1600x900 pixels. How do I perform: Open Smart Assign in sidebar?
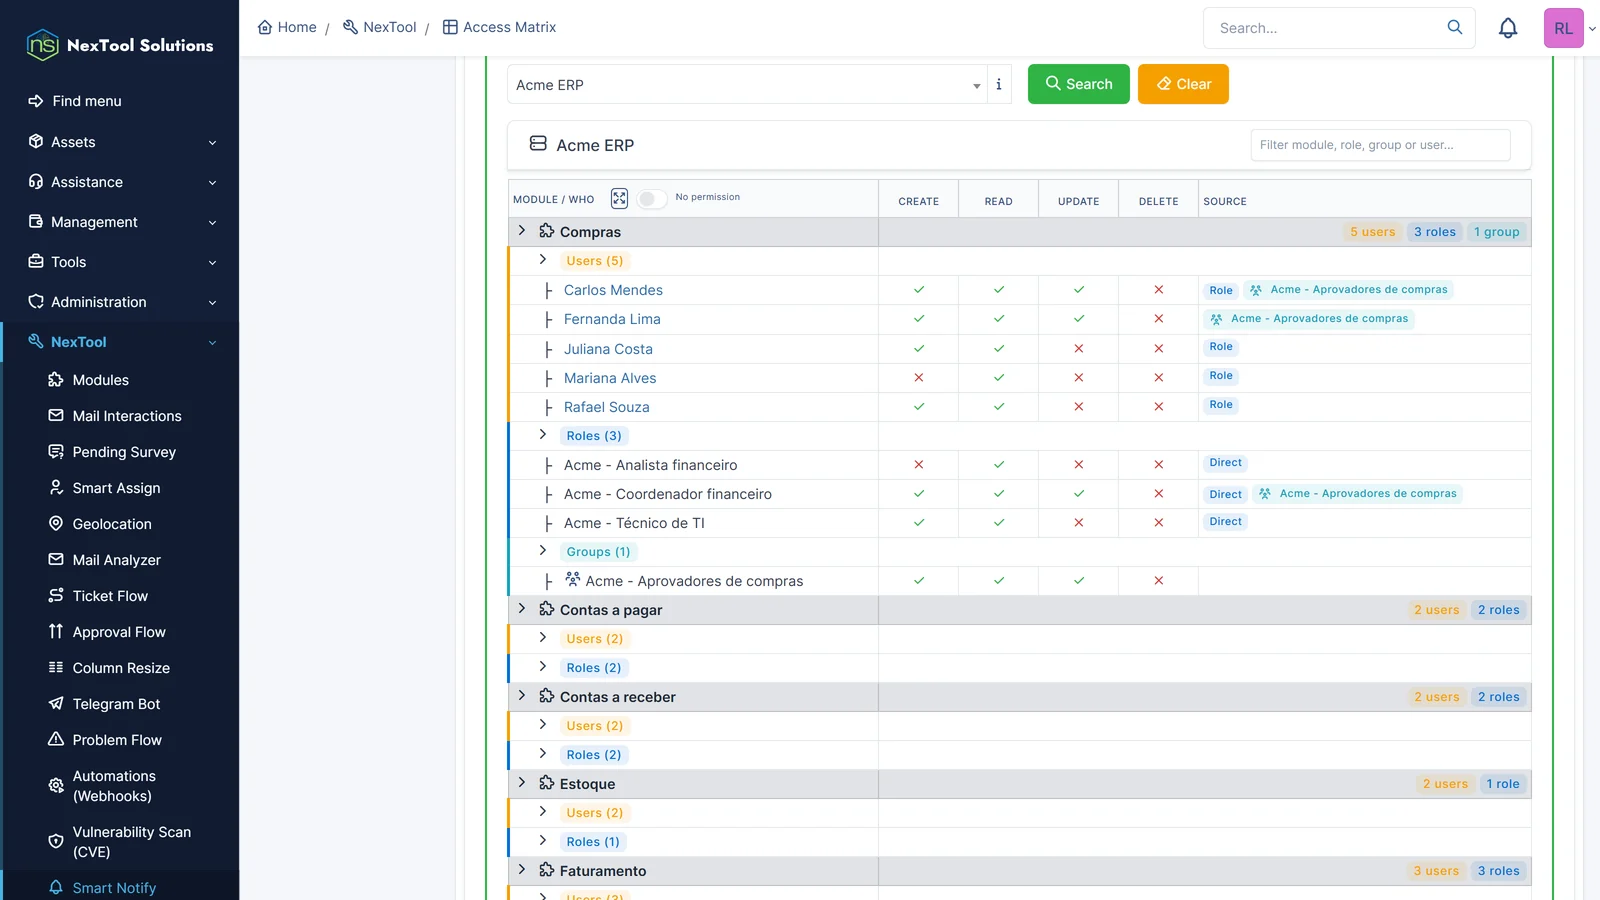[x=116, y=488]
